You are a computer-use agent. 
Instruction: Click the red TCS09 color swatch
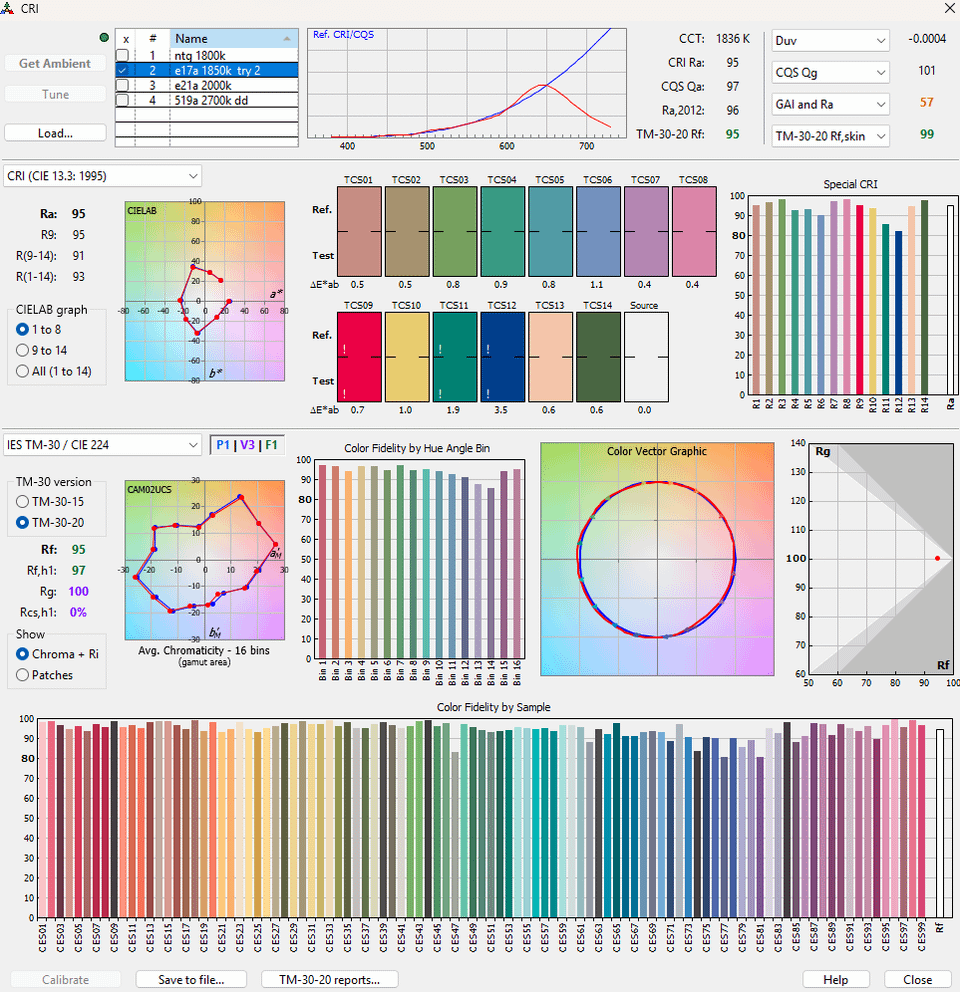pos(360,356)
